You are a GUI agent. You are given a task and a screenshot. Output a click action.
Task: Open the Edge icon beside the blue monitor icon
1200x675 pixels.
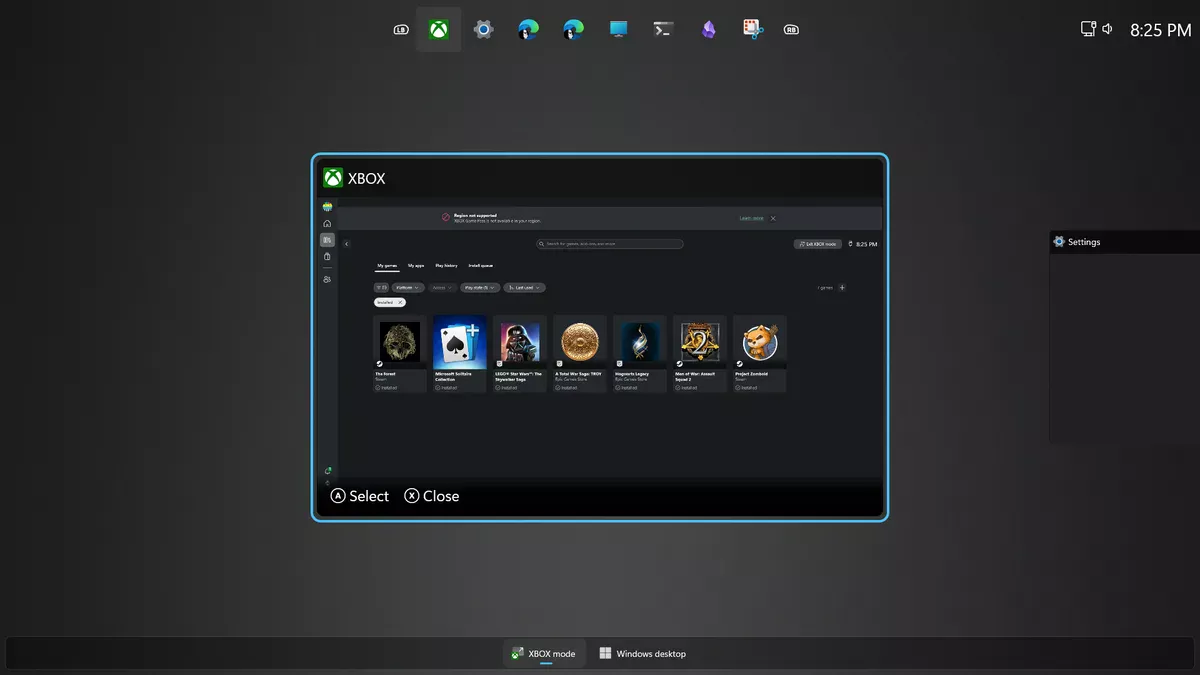[573, 30]
